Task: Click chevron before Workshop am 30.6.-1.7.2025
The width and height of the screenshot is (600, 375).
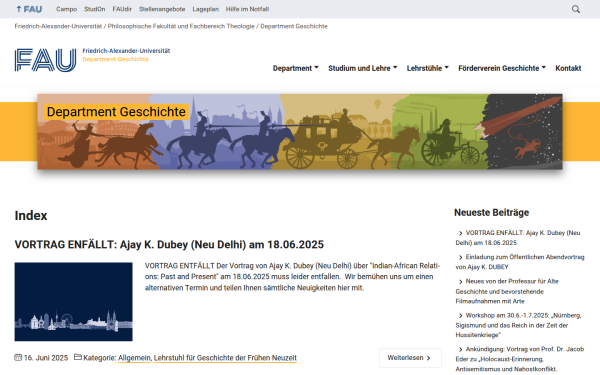Action: [x=460, y=316]
